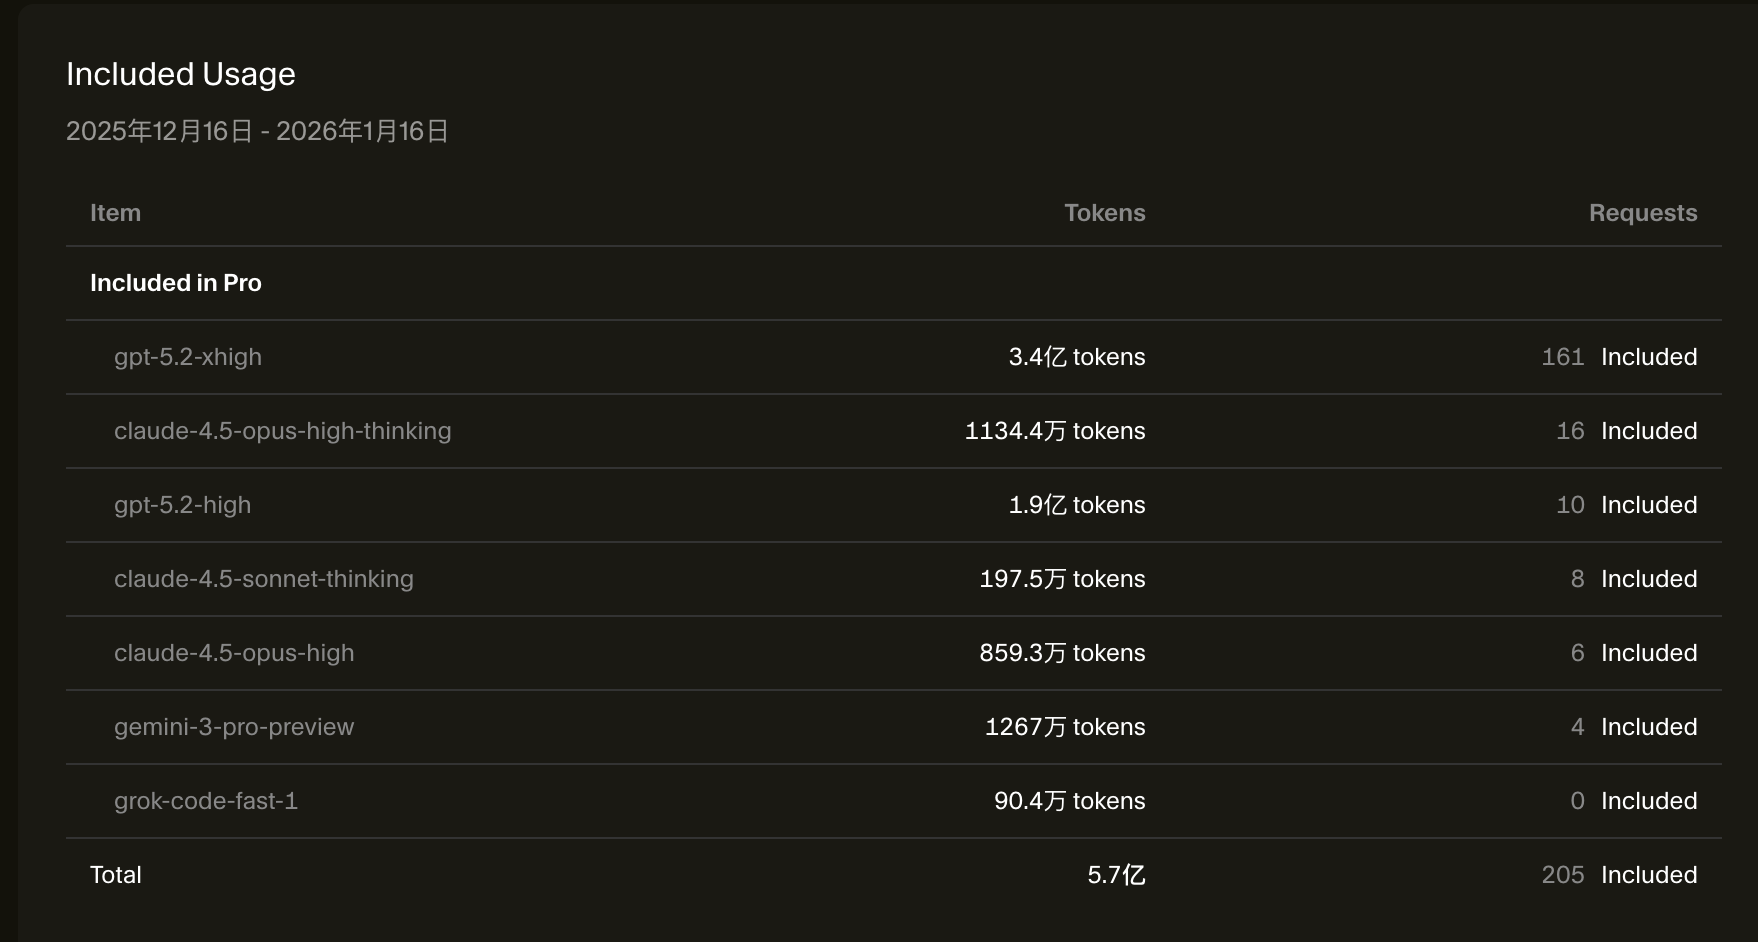This screenshot has width=1758, height=942.
Task: Select claude-4.5-sonnet-thinking model entry
Action: pos(264,579)
